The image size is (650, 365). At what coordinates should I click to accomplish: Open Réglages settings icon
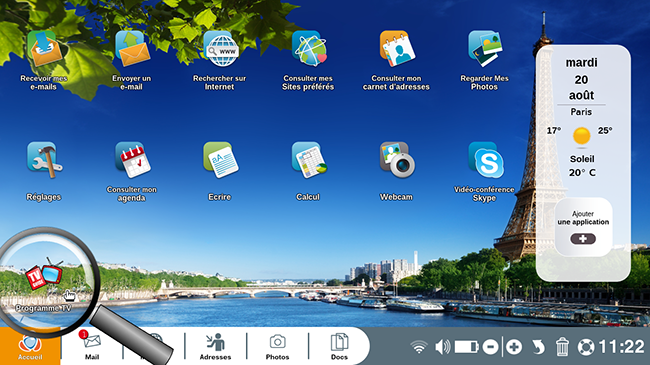click(44, 160)
